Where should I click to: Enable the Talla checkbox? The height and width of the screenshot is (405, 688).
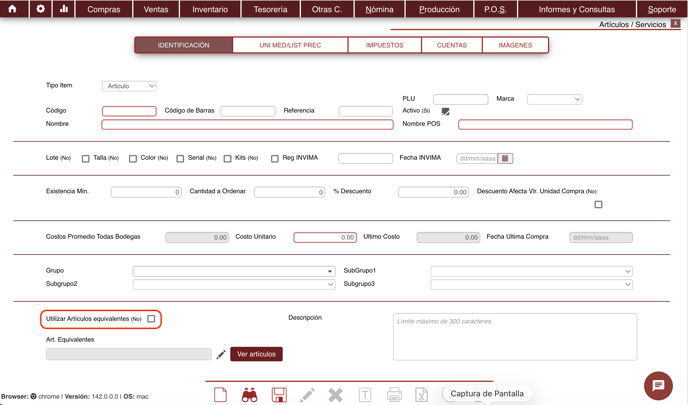(x=133, y=159)
